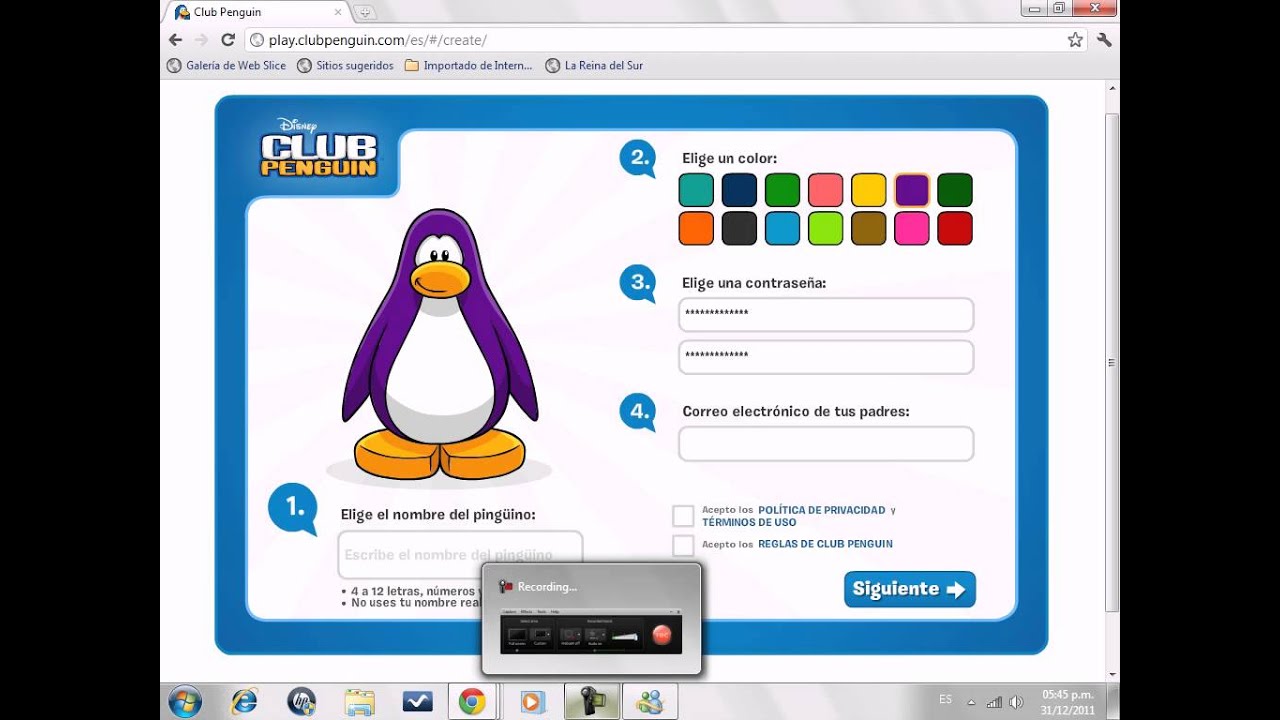Open the Galería de Web Slice bookmark
This screenshot has width=1280, height=720.
pos(226,65)
